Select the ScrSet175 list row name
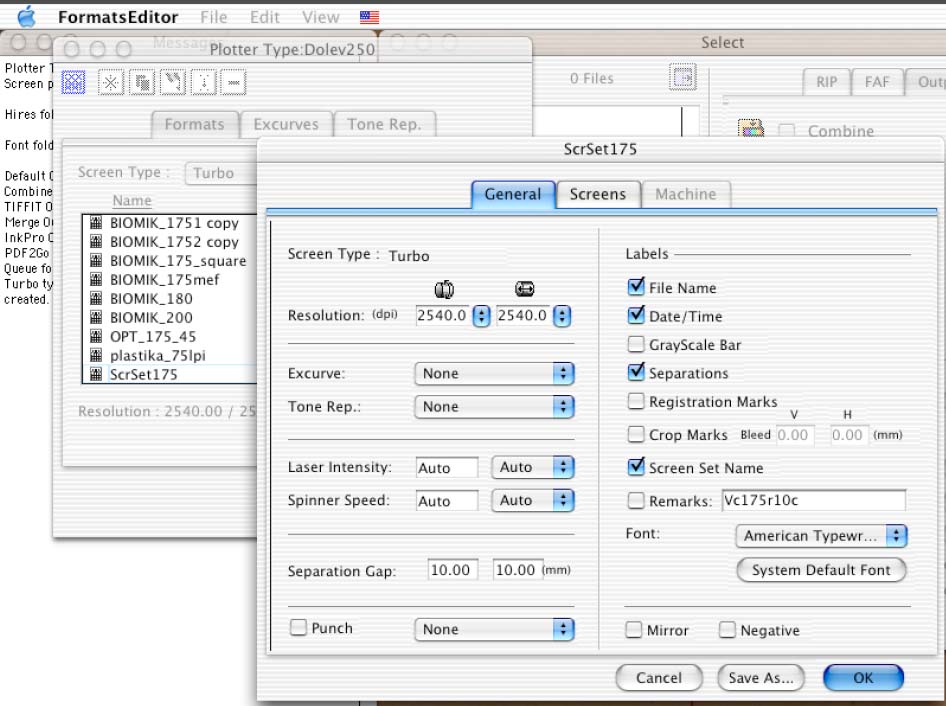This screenshot has height=706, width=946. tap(144, 374)
